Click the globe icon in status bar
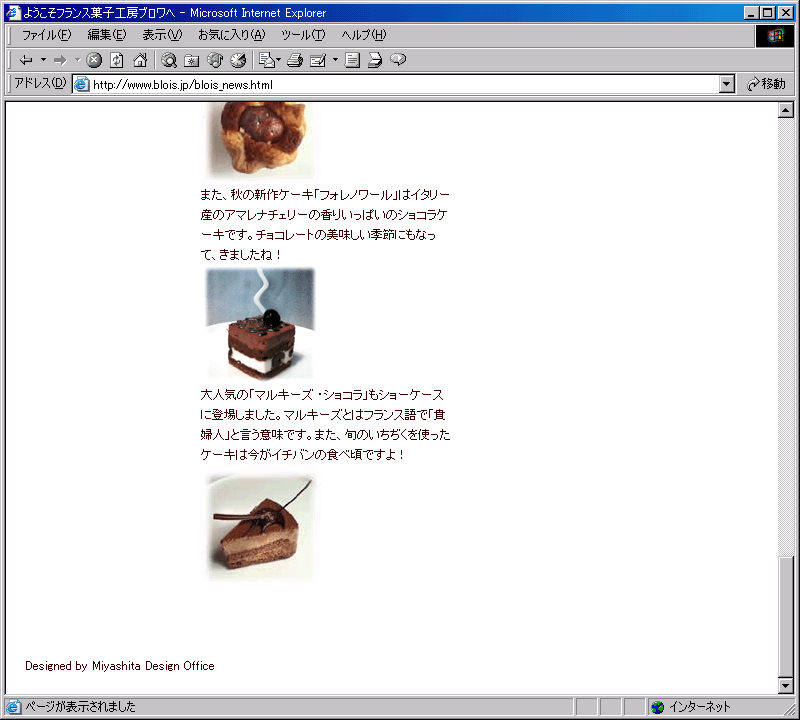 pyautogui.click(x=658, y=707)
